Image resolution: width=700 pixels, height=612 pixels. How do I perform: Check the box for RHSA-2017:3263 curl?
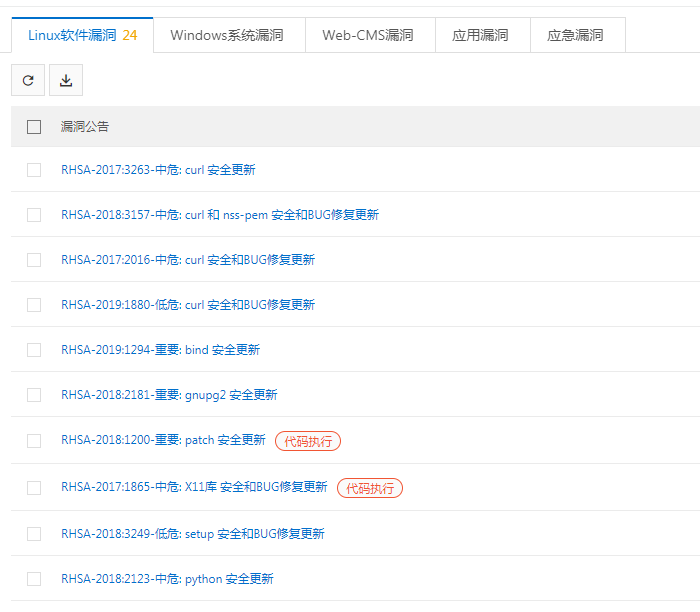(34, 170)
